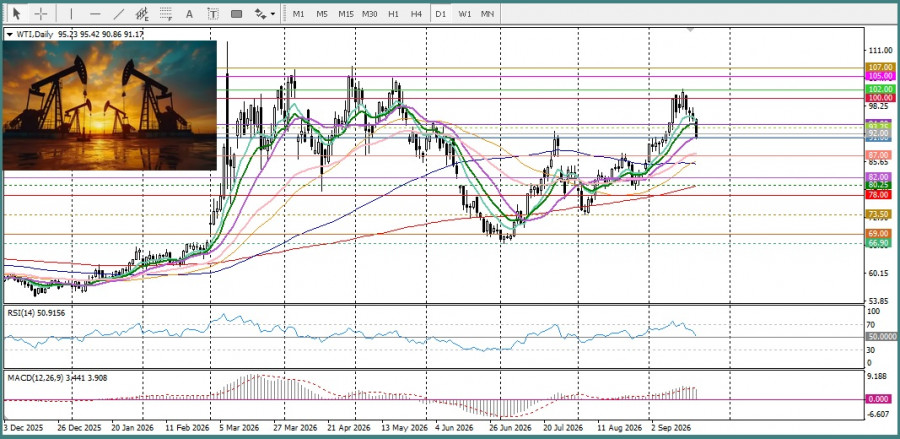Image resolution: width=900 pixels, height=439 pixels.
Task: Switch to the M5 timeframe
Action: (322, 13)
